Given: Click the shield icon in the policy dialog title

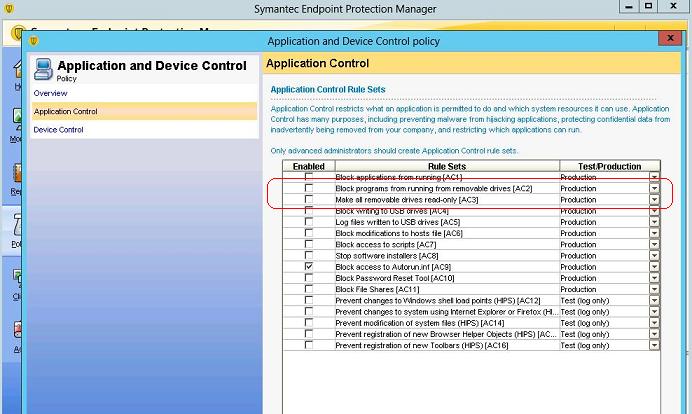Looking at the screenshot, I should tap(34, 41).
